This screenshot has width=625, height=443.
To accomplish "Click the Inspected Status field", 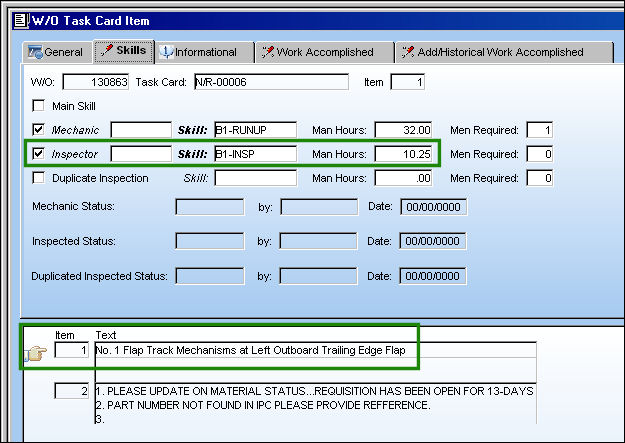I will 210,241.
